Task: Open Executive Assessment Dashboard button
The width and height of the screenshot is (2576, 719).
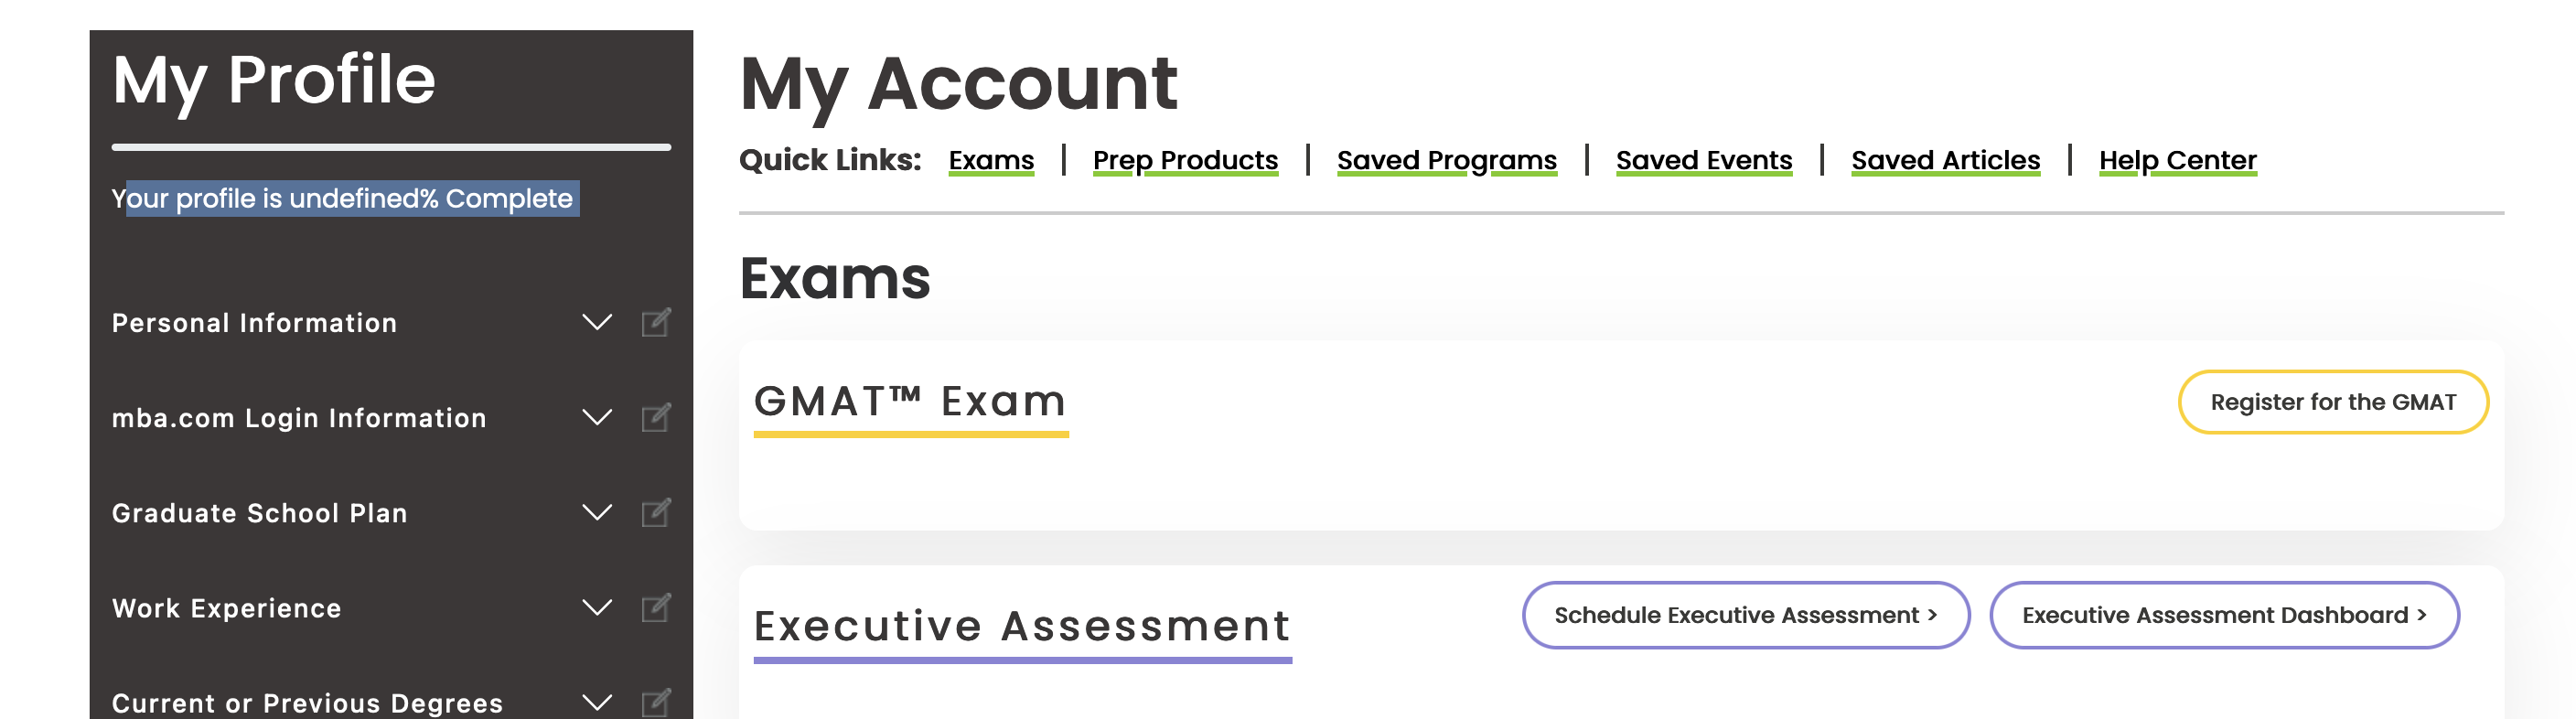Action: (x=2223, y=615)
